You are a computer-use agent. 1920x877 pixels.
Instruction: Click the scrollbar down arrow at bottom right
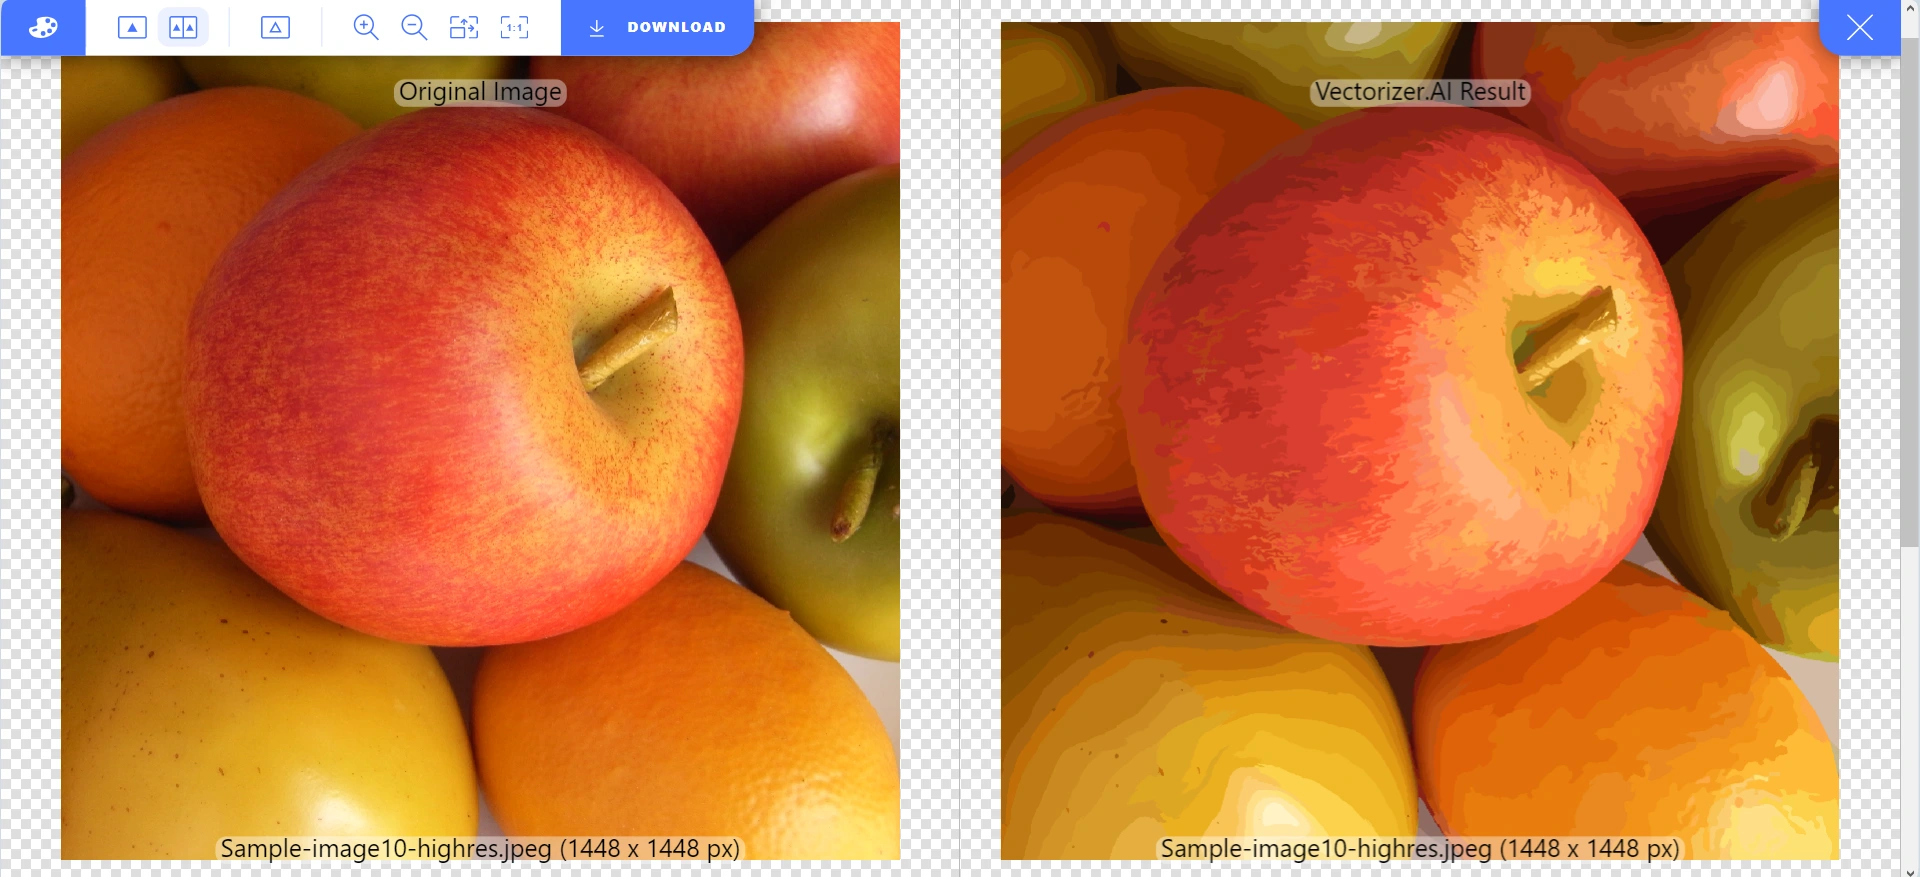(1910, 870)
